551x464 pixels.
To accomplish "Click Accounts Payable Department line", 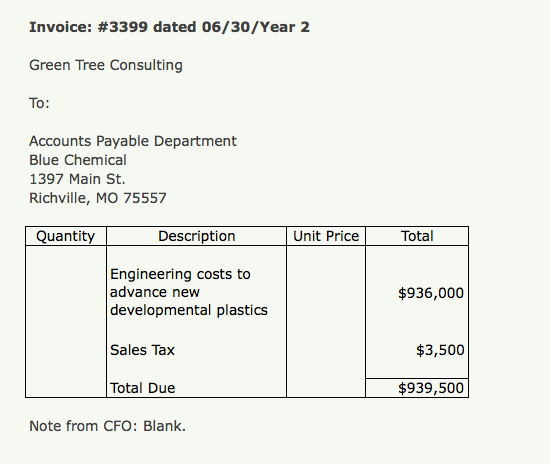I will pos(133,142).
